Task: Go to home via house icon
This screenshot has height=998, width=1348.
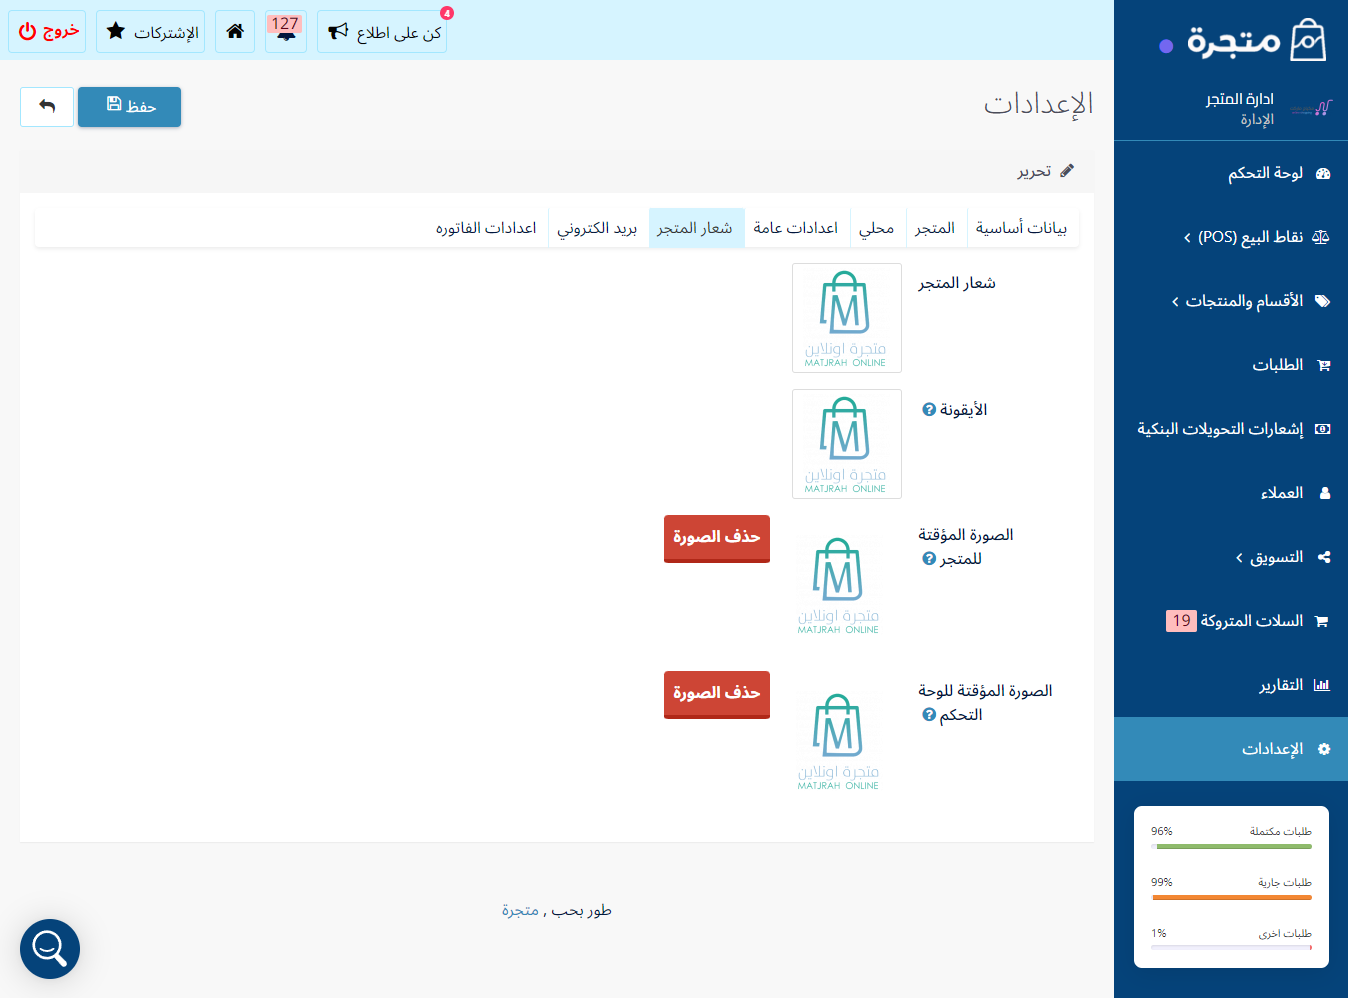Action: click(x=235, y=31)
